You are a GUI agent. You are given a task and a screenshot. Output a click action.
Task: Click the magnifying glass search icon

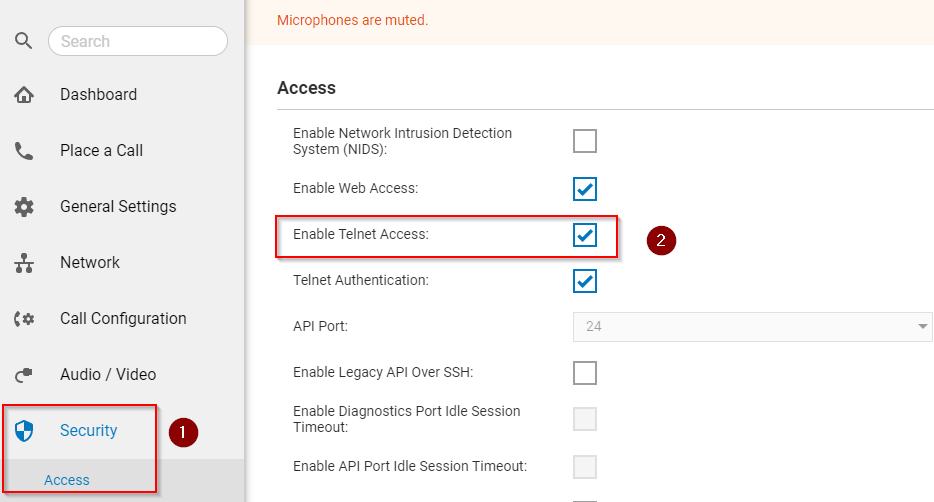point(23,40)
